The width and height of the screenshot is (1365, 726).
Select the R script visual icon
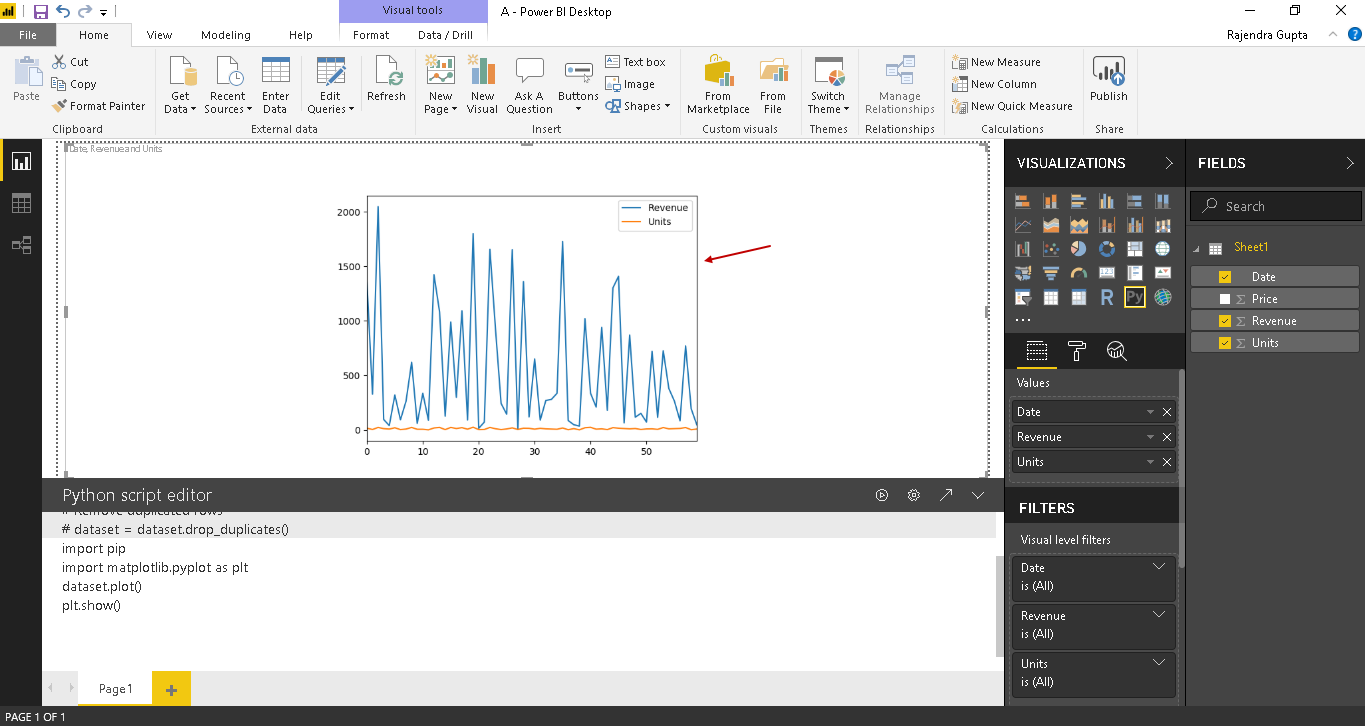1106,297
